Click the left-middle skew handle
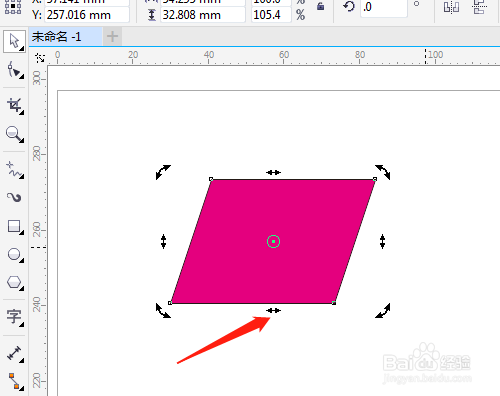The width and height of the screenshot is (500, 396). coord(163,241)
